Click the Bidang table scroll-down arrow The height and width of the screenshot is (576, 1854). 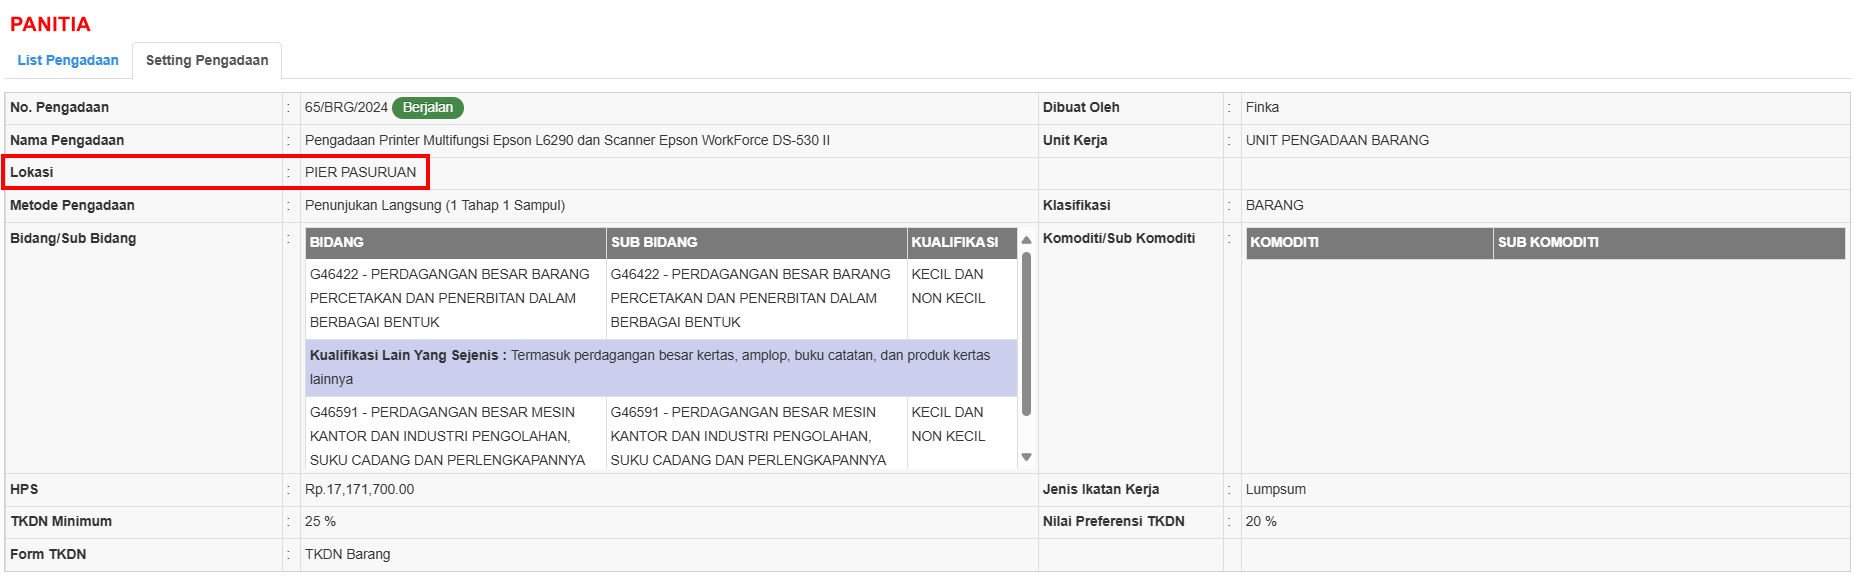tap(1026, 457)
